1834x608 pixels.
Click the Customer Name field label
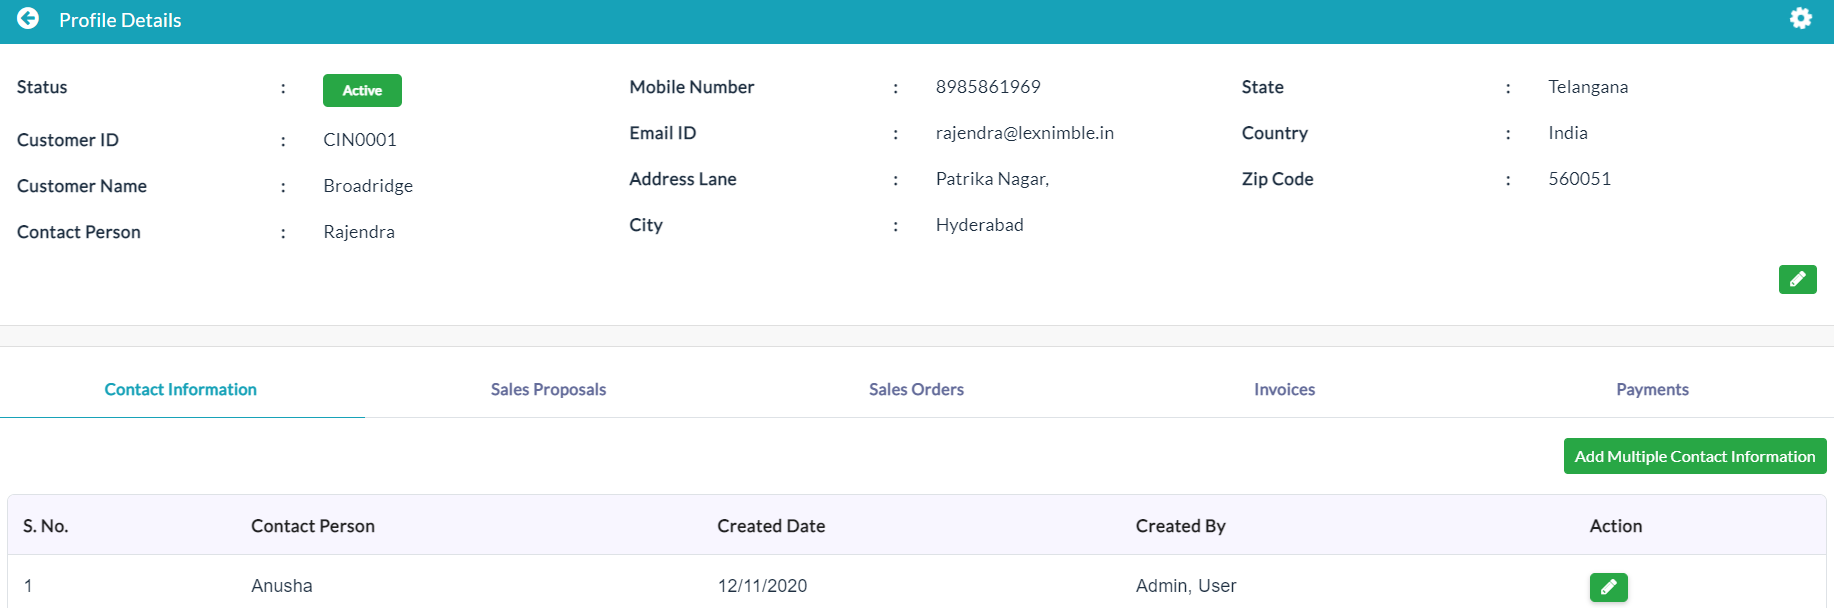pyautogui.click(x=82, y=186)
